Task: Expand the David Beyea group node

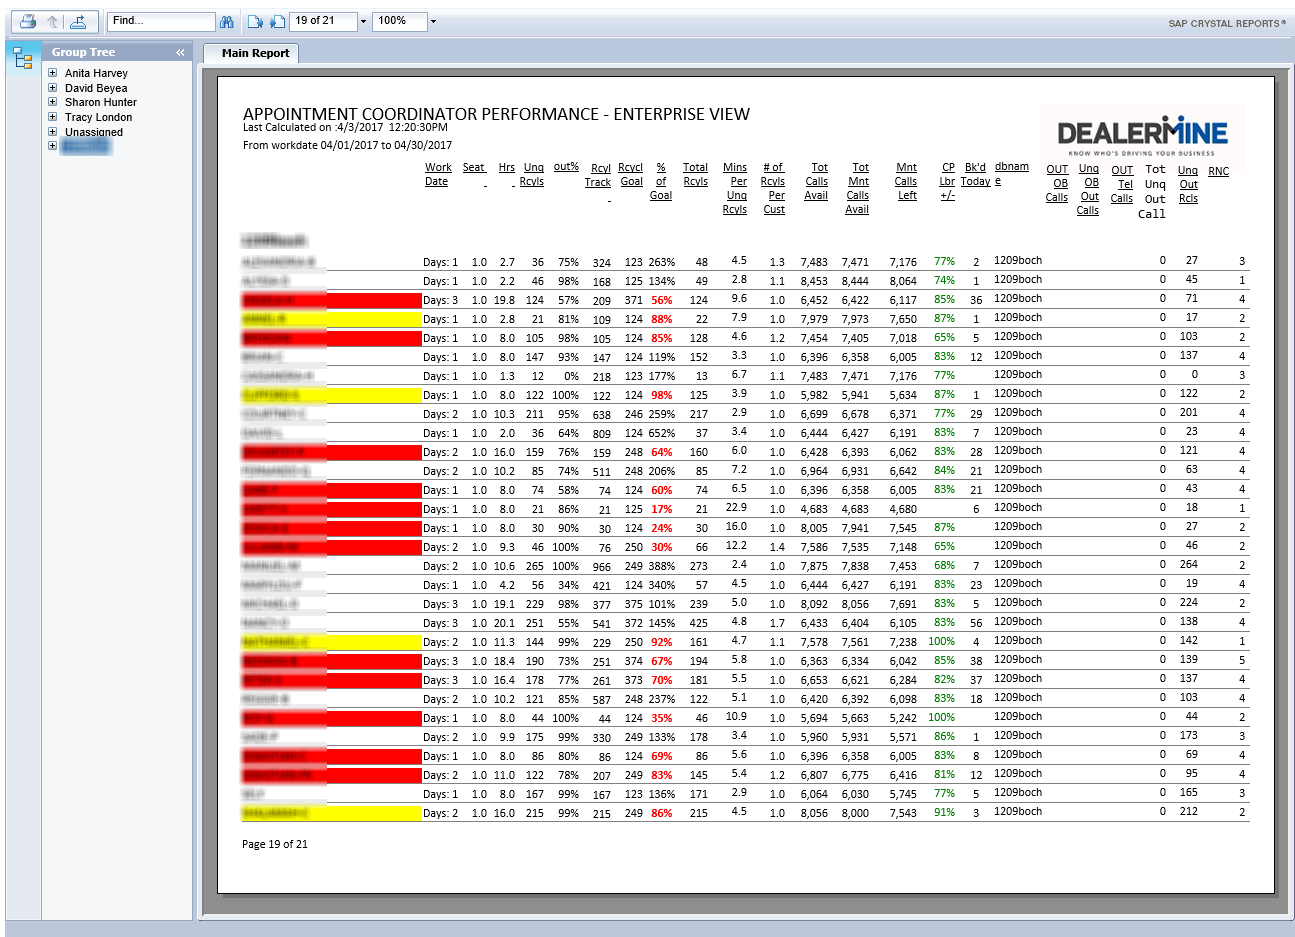Action: click(x=52, y=88)
